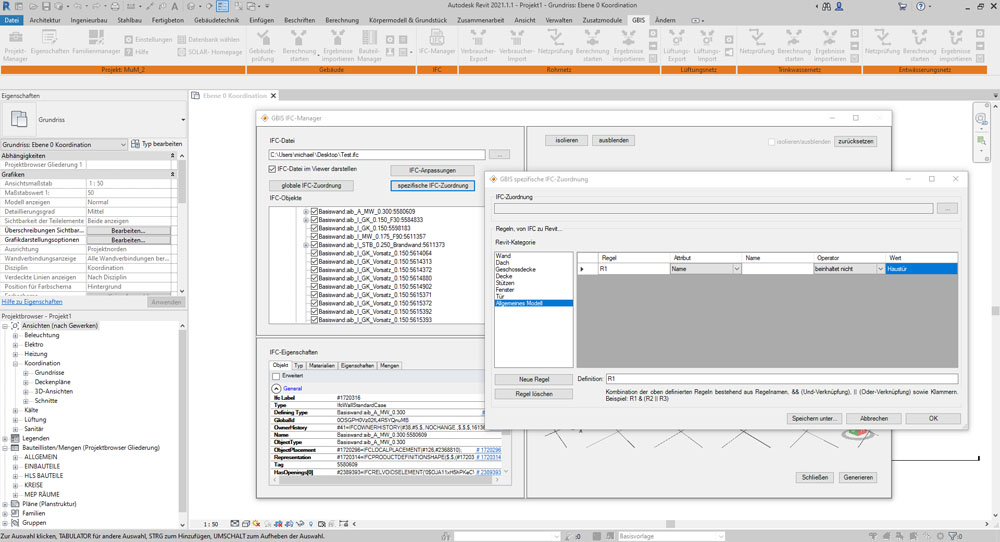Viewport: 1000px width, 542px height.
Task: Uncheck Basiswand aib_I_MW_0.175_F90:5611357 checkbox
Action: pos(314,236)
